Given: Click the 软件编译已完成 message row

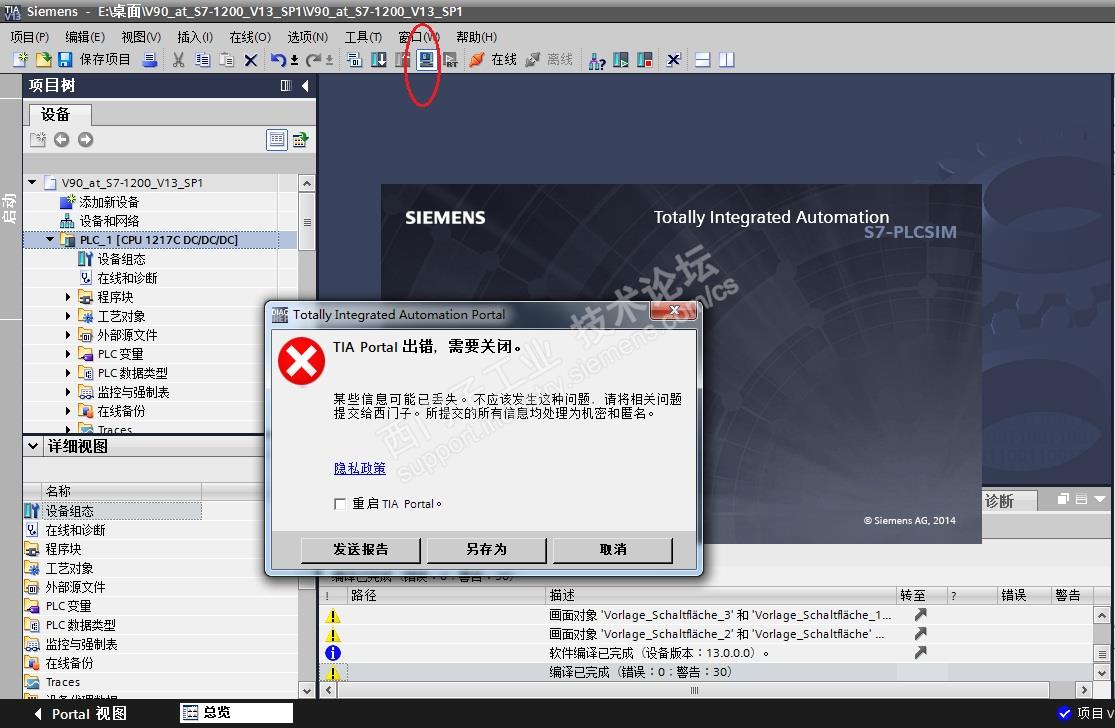Looking at the screenshot, I should click(707, 653).
